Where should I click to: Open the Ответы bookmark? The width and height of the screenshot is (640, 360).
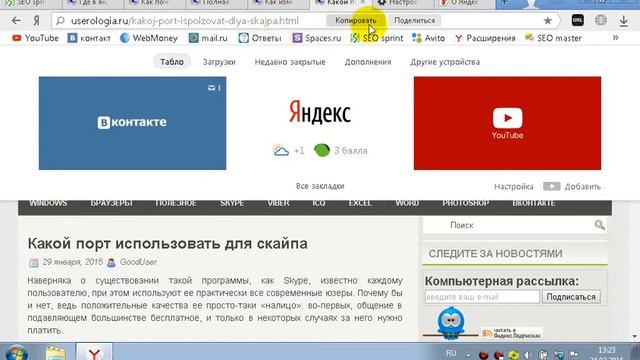tap(260, 38)
